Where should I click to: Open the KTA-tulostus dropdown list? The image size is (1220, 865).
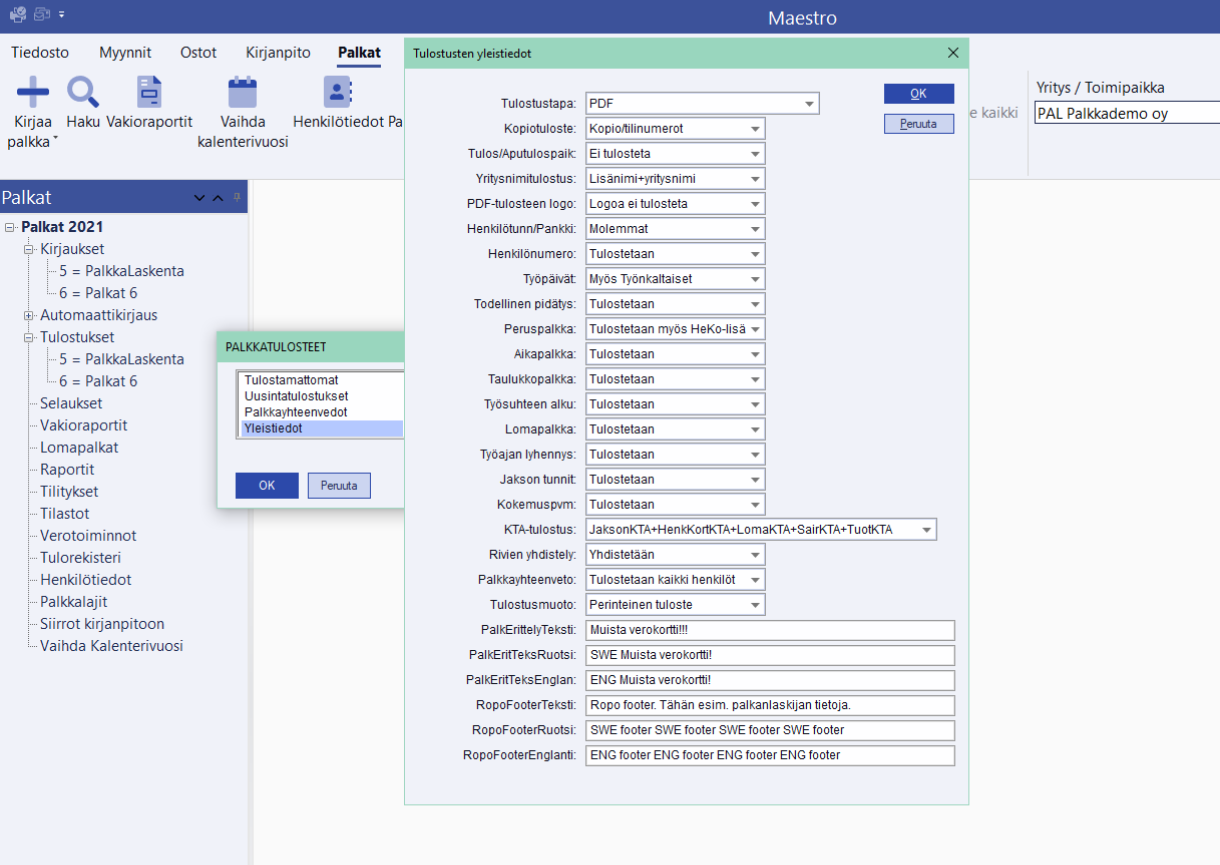926,529
